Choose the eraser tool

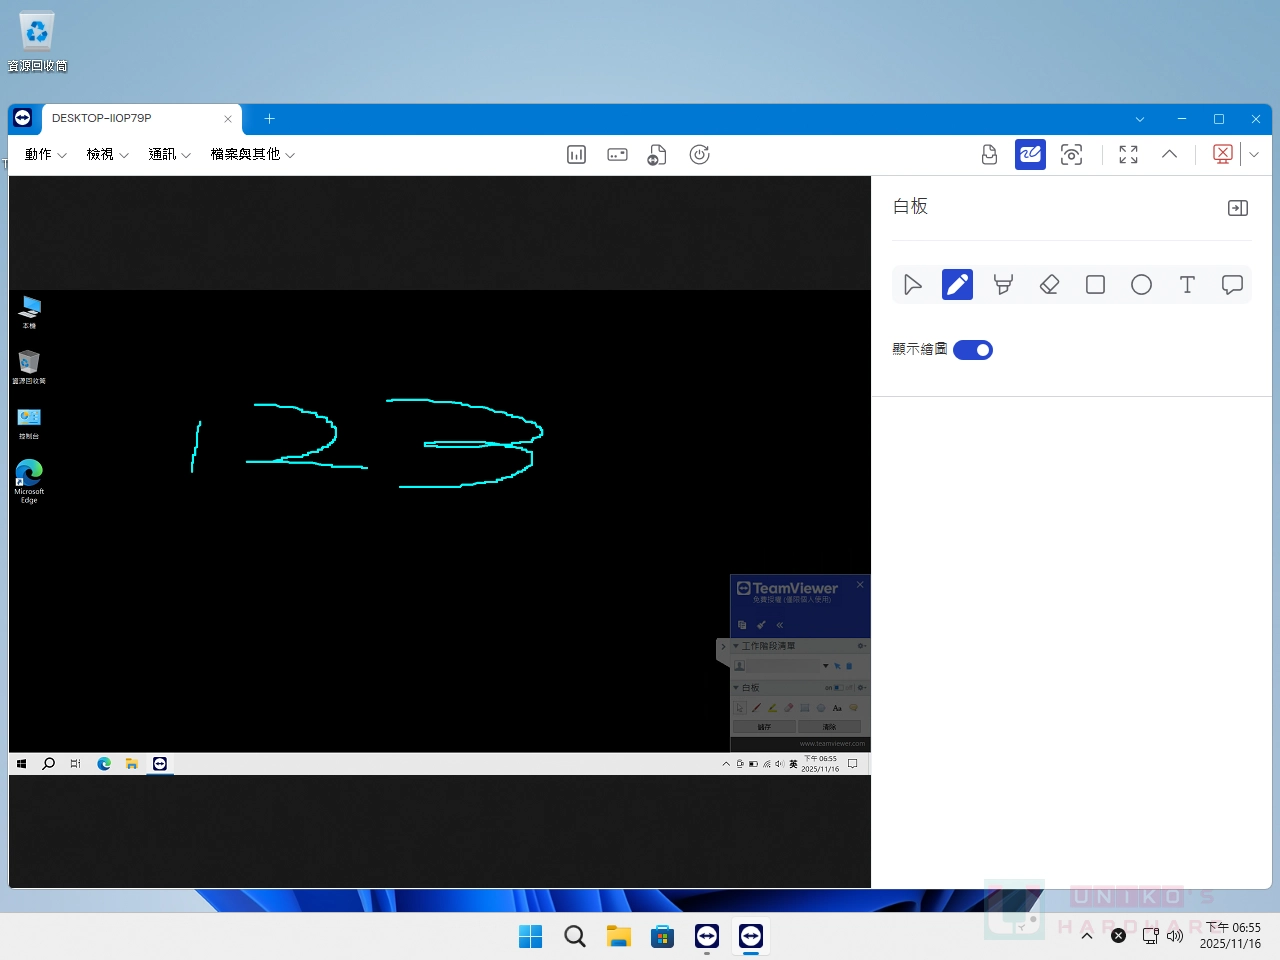coord(1049,285)
